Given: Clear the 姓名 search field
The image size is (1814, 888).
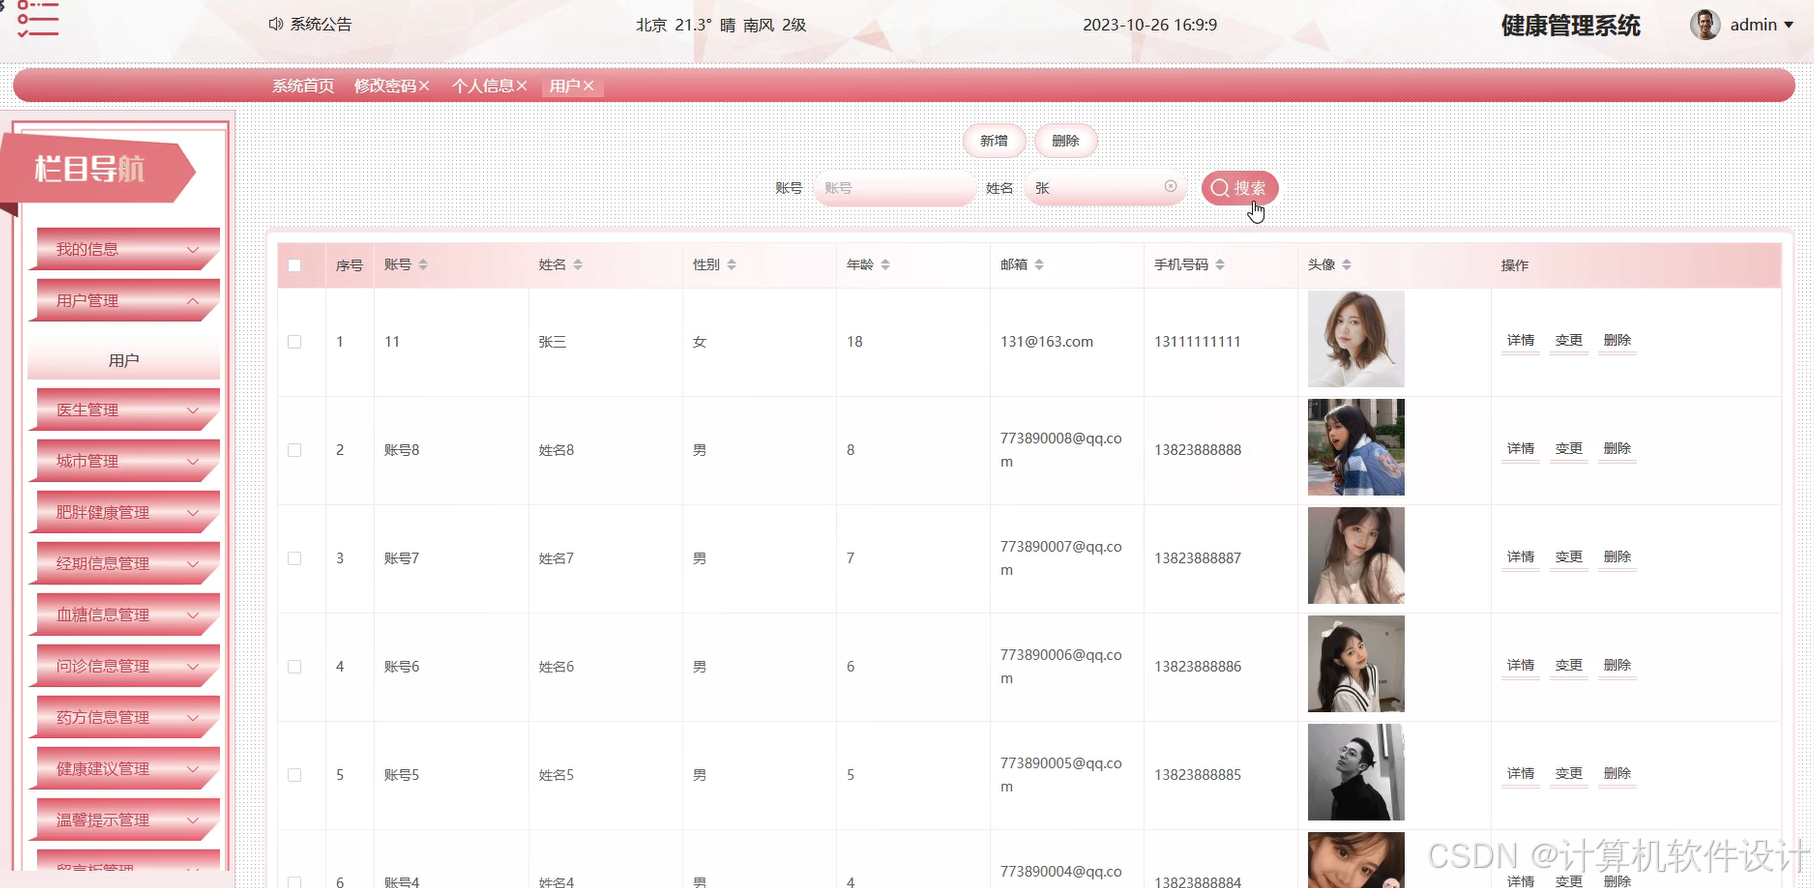Looking at the screenshot, I should (x=1170, y=186).
